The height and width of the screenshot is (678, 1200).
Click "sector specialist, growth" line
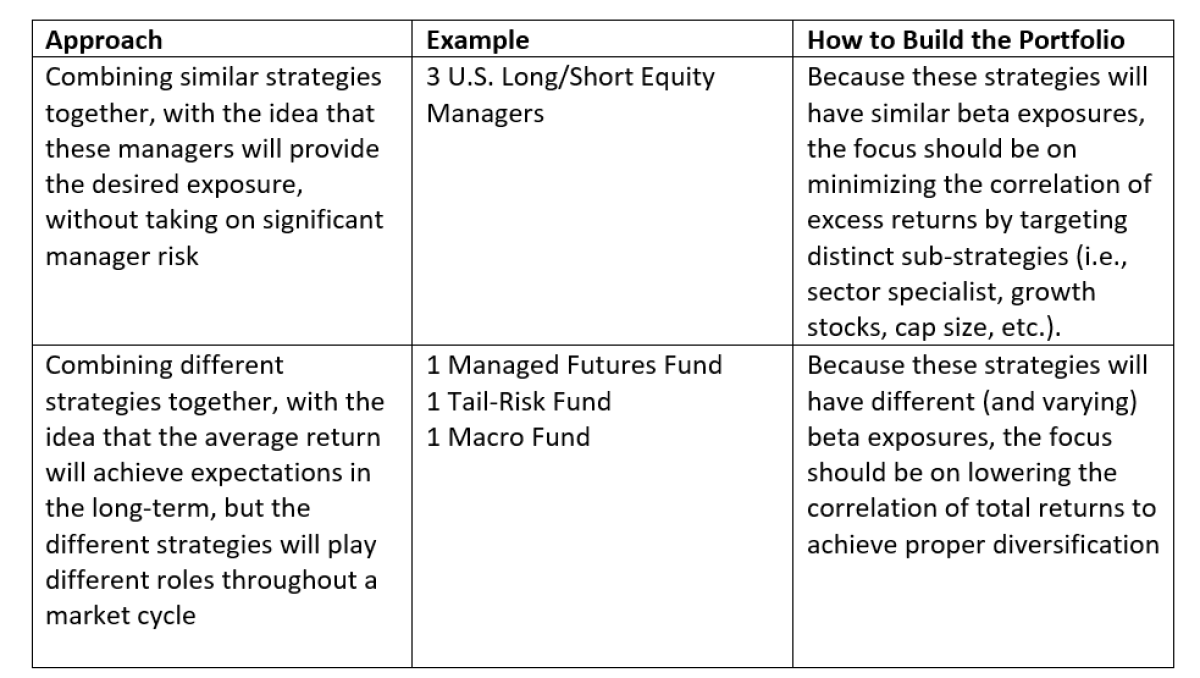pyautogui.click(x=951, y=292)
